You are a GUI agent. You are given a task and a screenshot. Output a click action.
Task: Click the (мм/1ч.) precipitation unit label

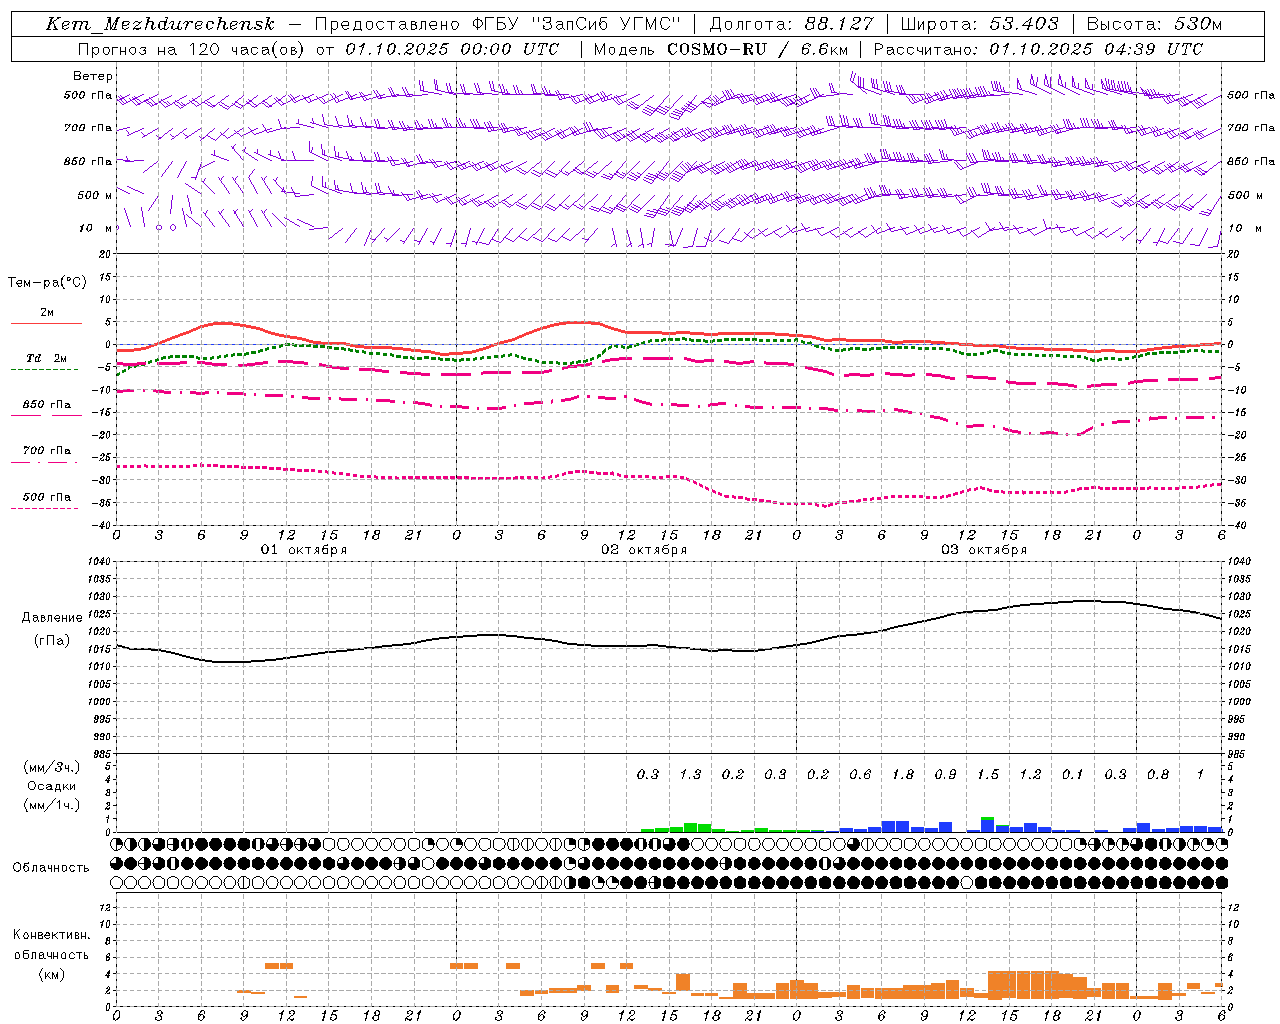click(x=52, y=805)
